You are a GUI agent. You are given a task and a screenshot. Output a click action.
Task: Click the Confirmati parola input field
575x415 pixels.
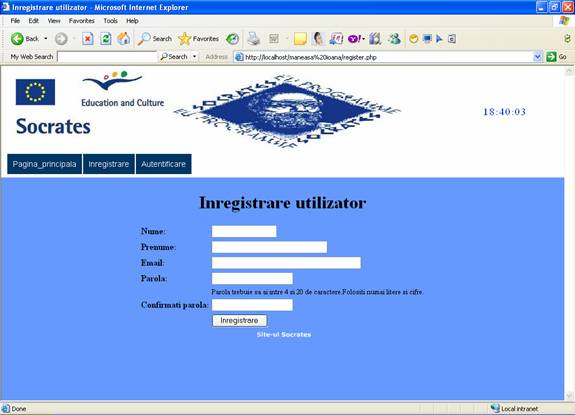[252, 305]
